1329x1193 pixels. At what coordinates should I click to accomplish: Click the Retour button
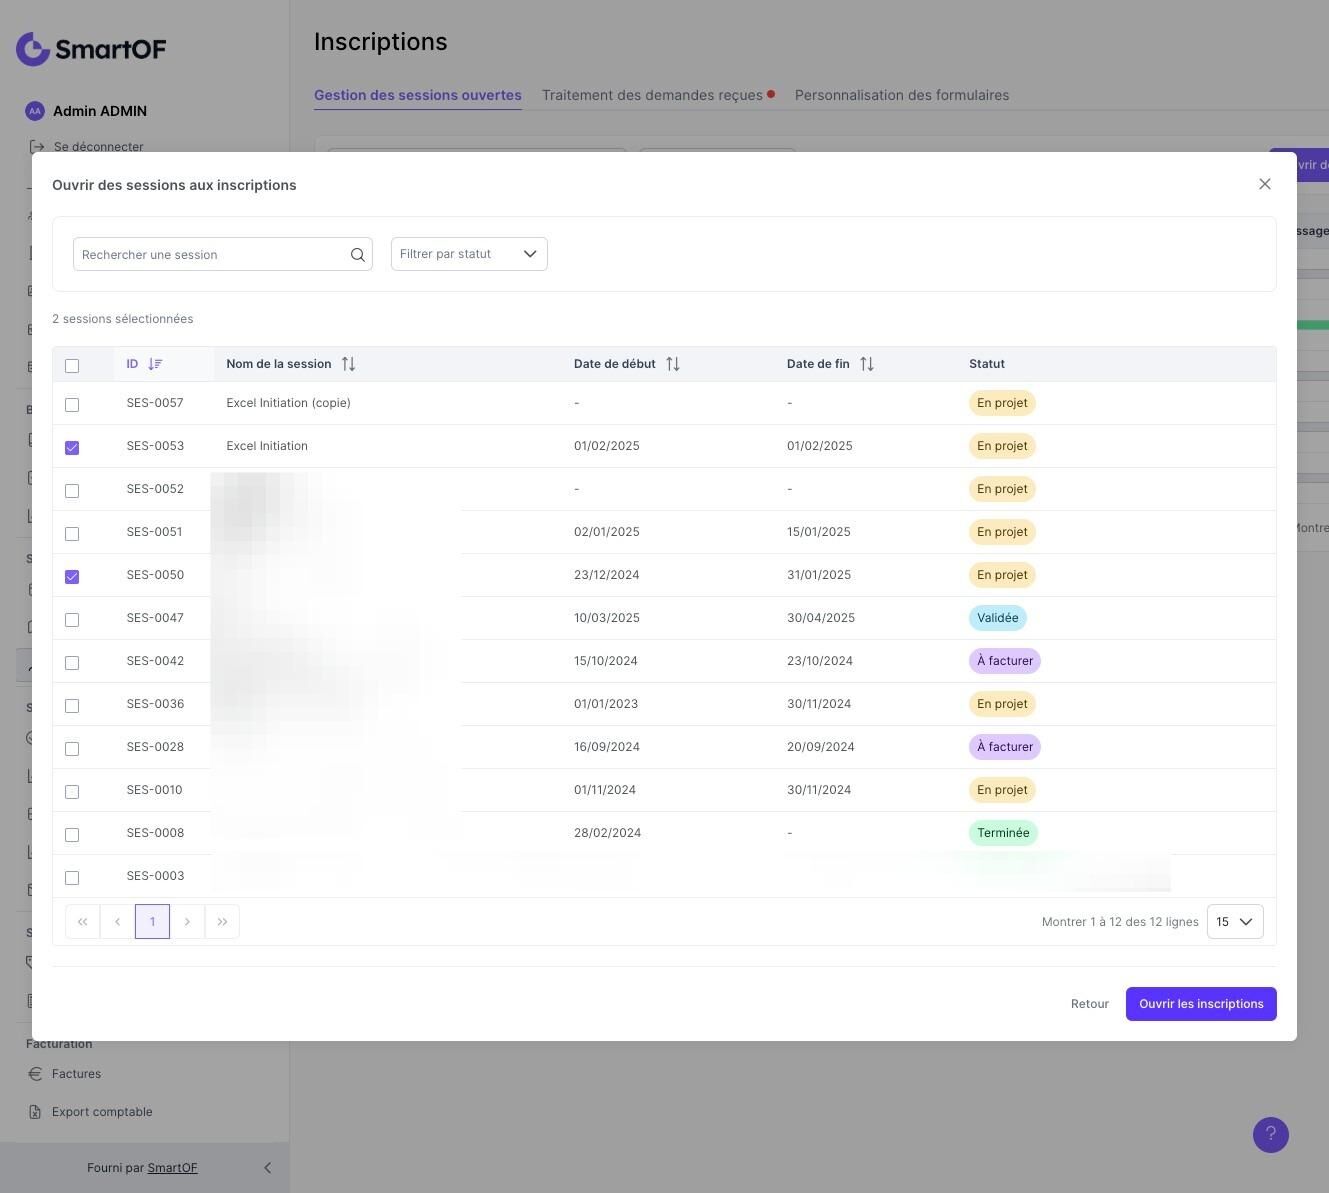tap(1090, 1004)
